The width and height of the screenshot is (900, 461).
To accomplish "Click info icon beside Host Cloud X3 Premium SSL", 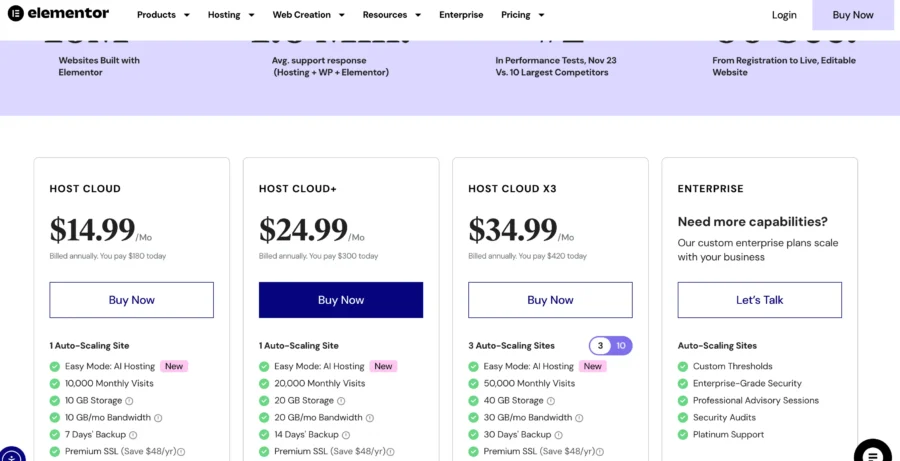I will coord(600,452).
